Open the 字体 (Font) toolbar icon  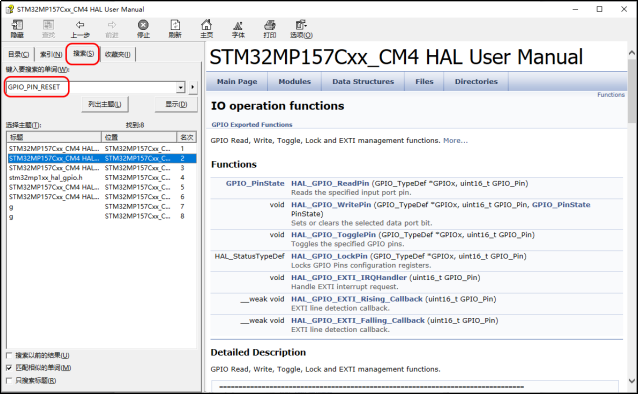point(238,29)
